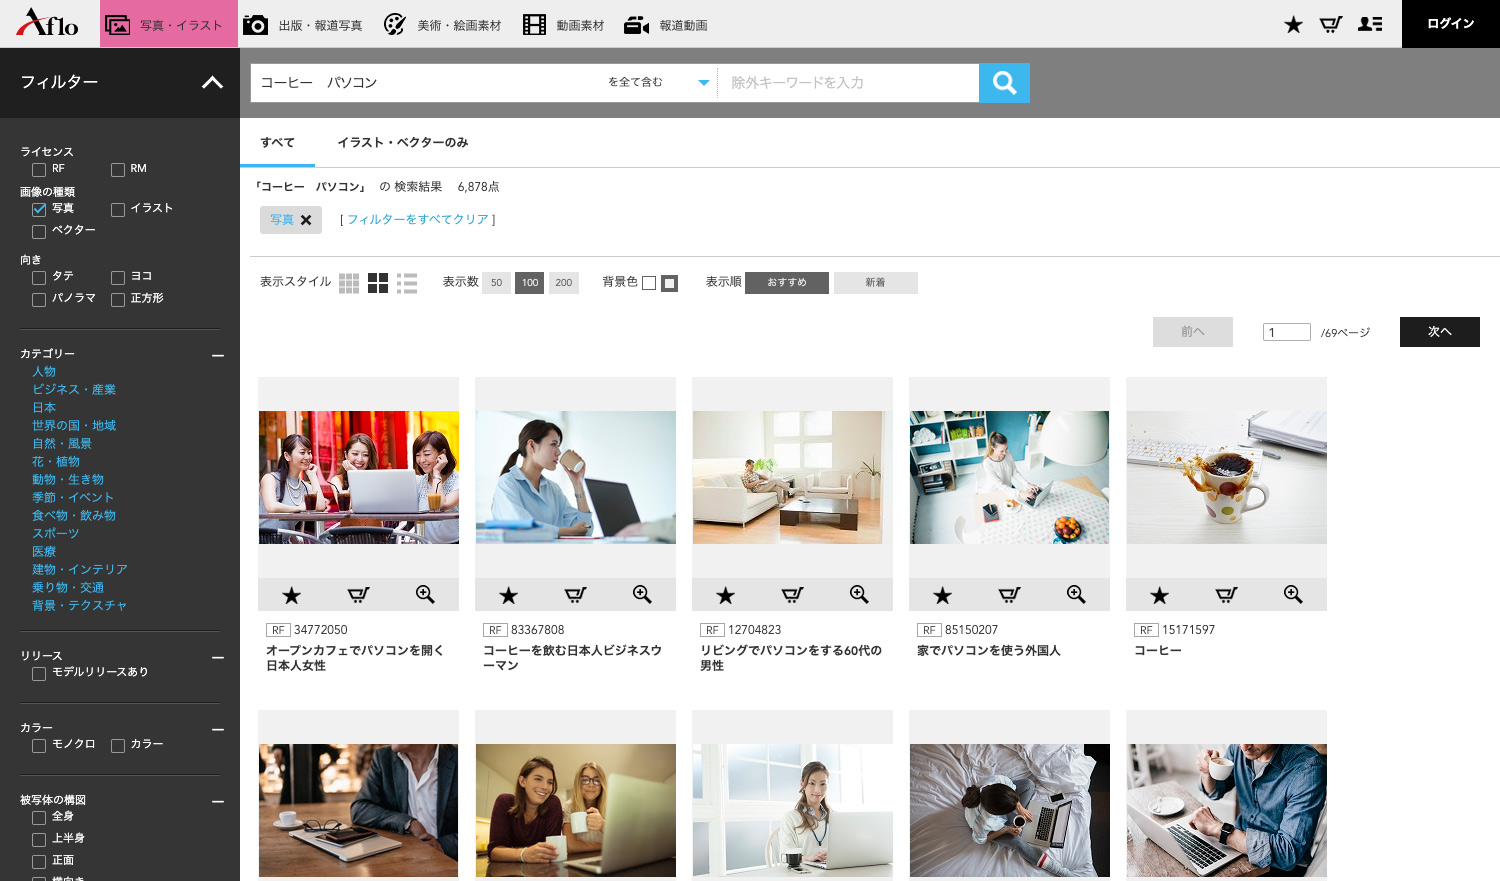Remove the 写真 filter tag
The width and height of the screenshot is (1500, 881).
[306, 220]
